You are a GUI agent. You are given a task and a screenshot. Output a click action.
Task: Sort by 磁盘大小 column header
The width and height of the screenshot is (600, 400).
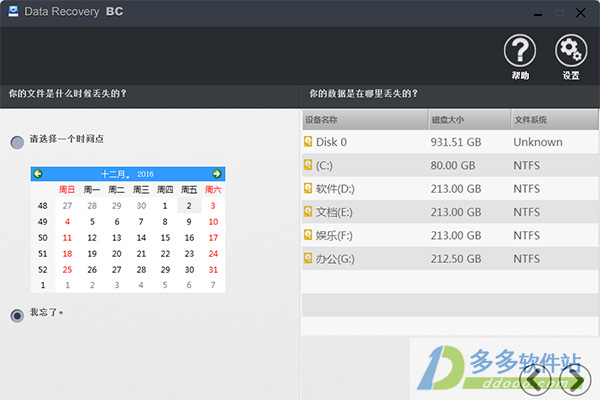pyautogui.click(x=470, y=120)
